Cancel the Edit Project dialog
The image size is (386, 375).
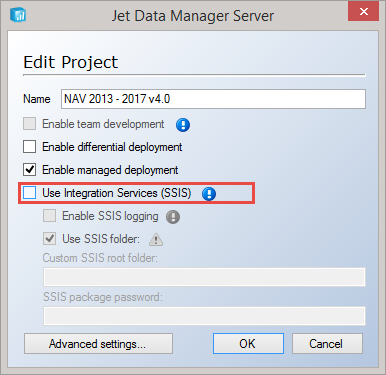point(327,344)
